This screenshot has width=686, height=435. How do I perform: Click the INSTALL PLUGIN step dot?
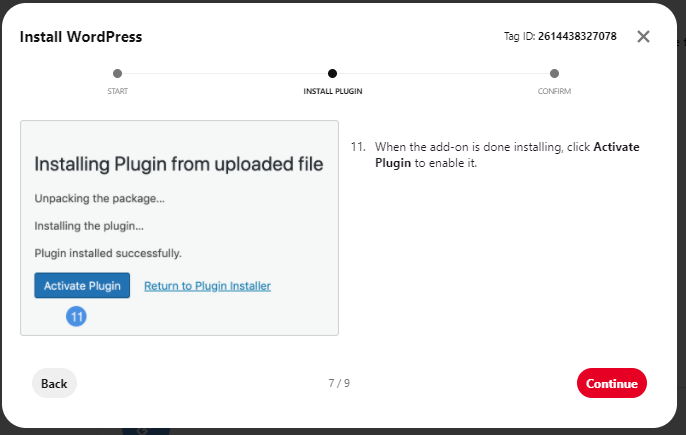332,74
